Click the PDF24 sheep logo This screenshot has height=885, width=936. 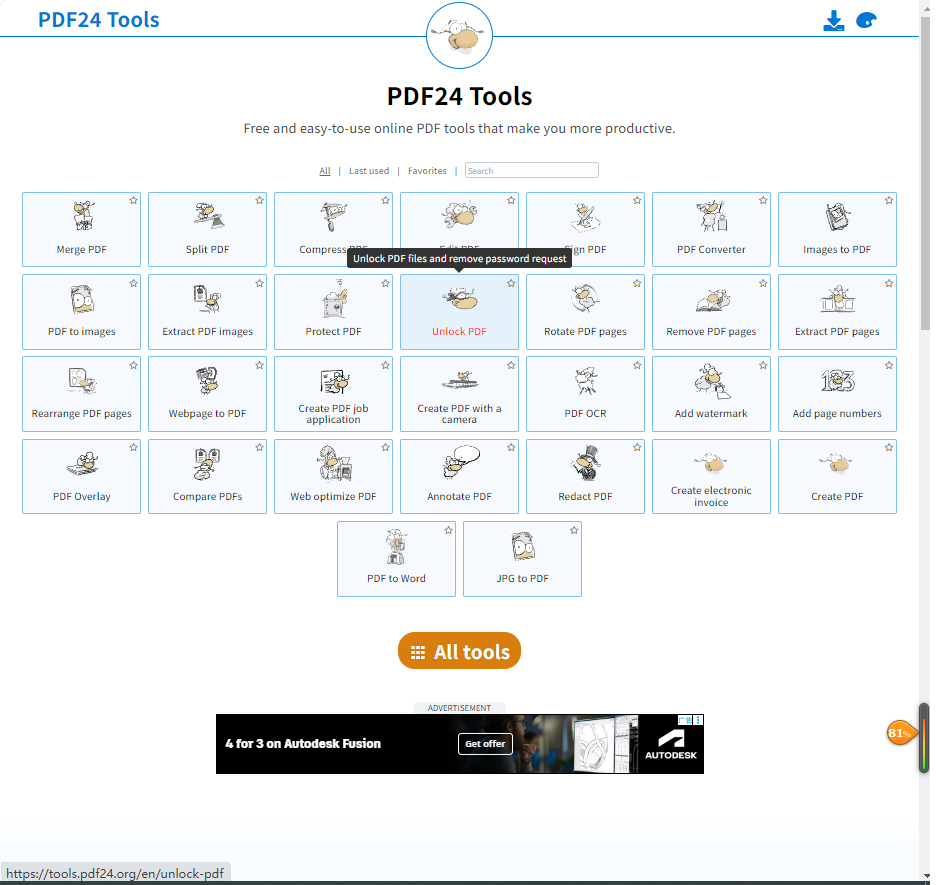[459, 36]
